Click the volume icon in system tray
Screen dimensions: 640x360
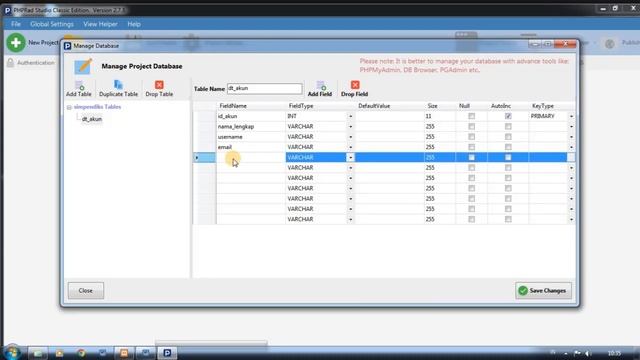click(x=587, y=353)
